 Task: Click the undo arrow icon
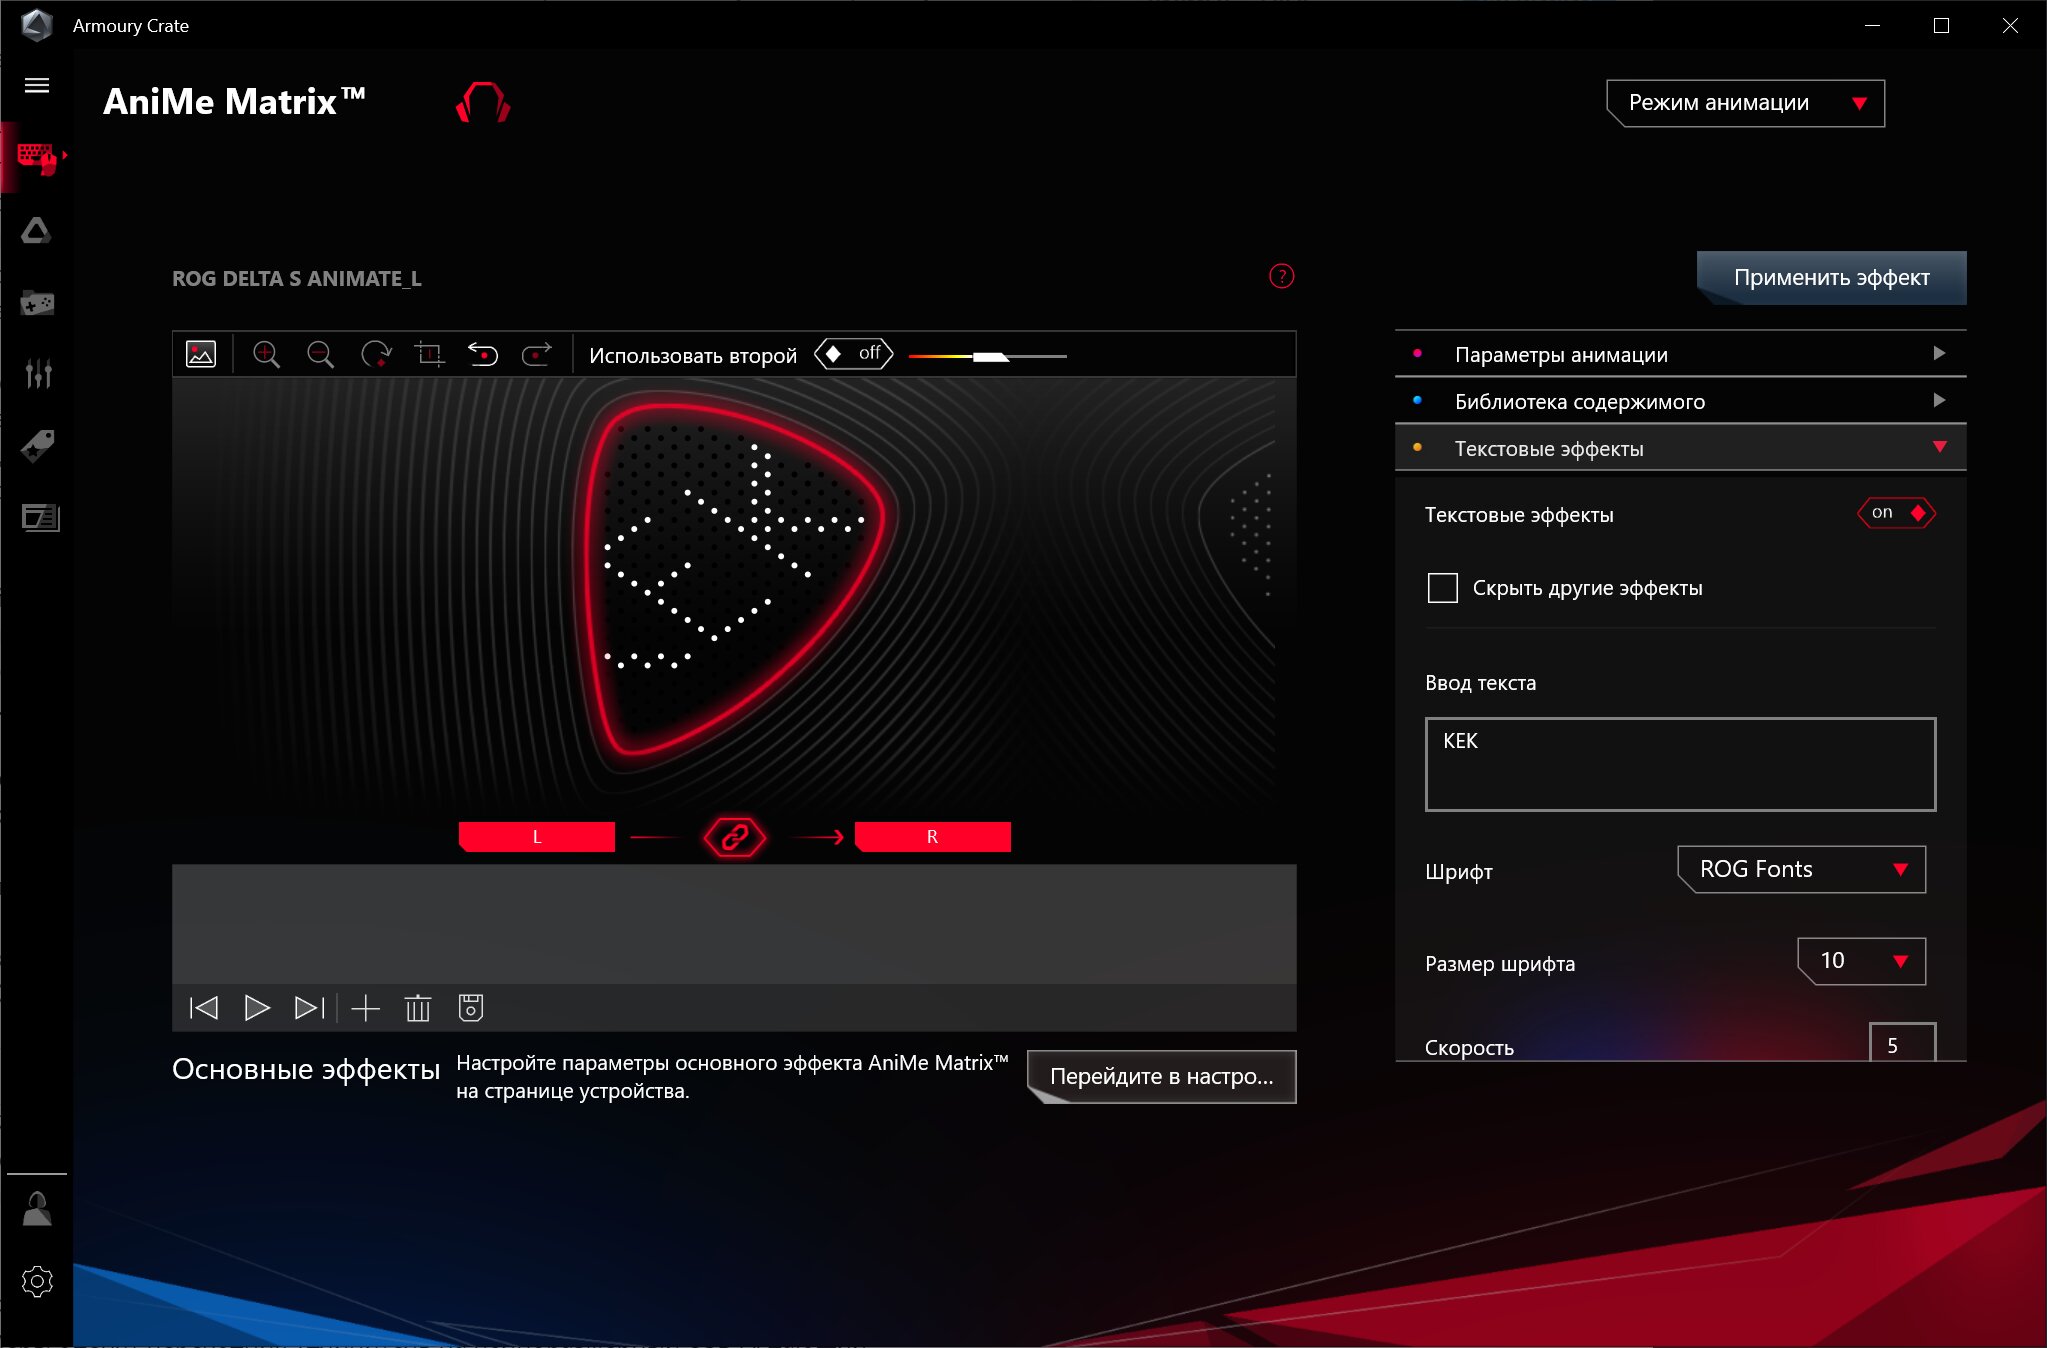[x=483, y=354]
